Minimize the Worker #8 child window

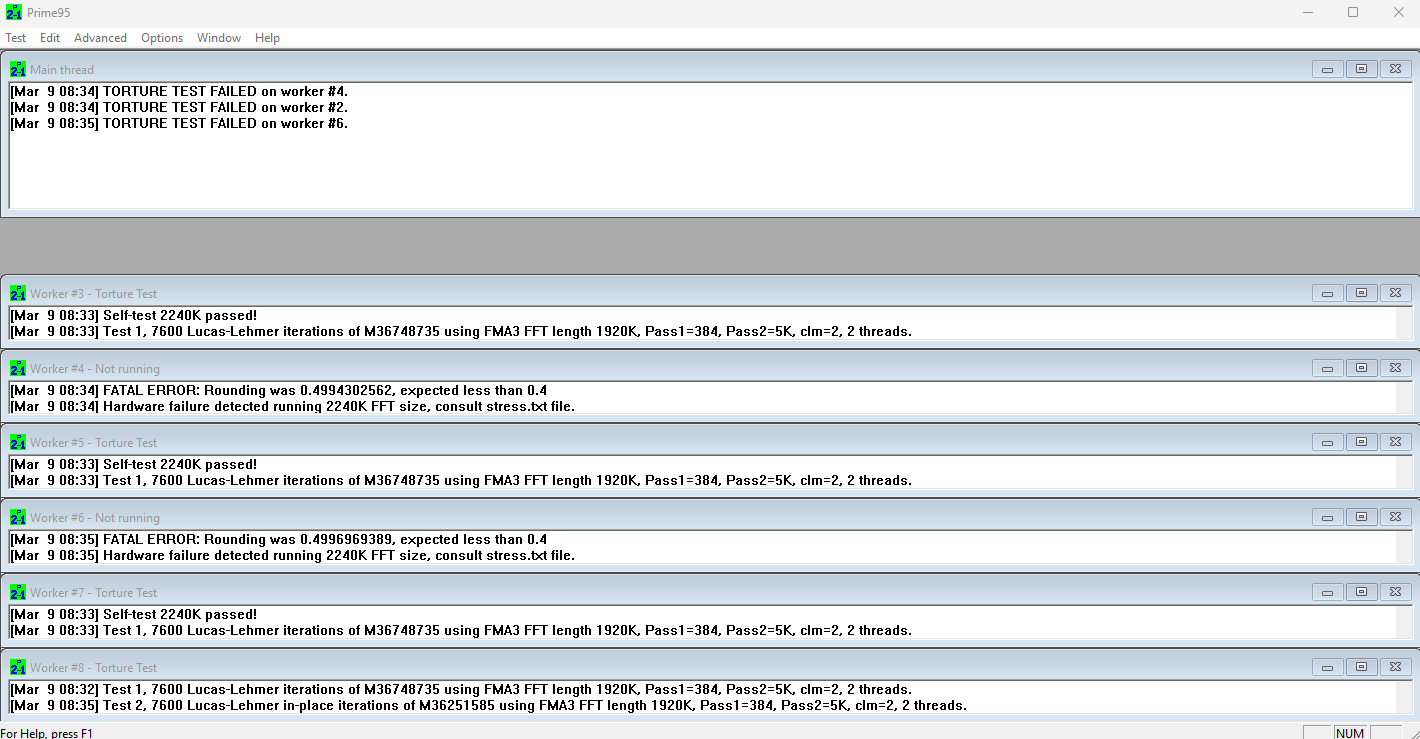1327,667
